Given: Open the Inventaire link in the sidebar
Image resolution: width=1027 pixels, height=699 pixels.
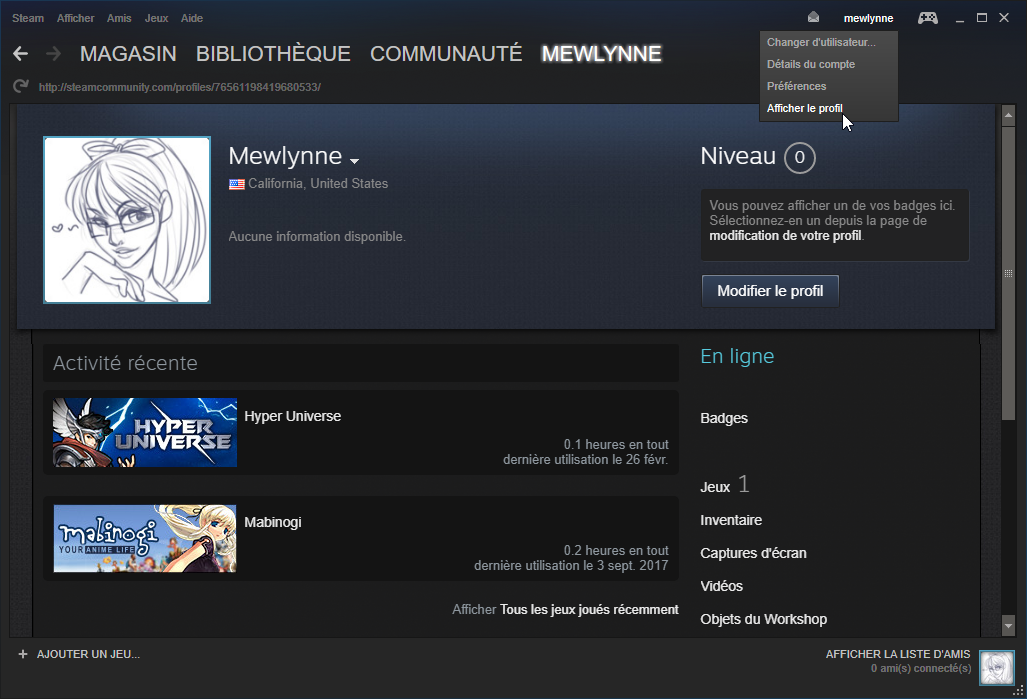Looking at the screenshot, I should (x=731, y=520).
